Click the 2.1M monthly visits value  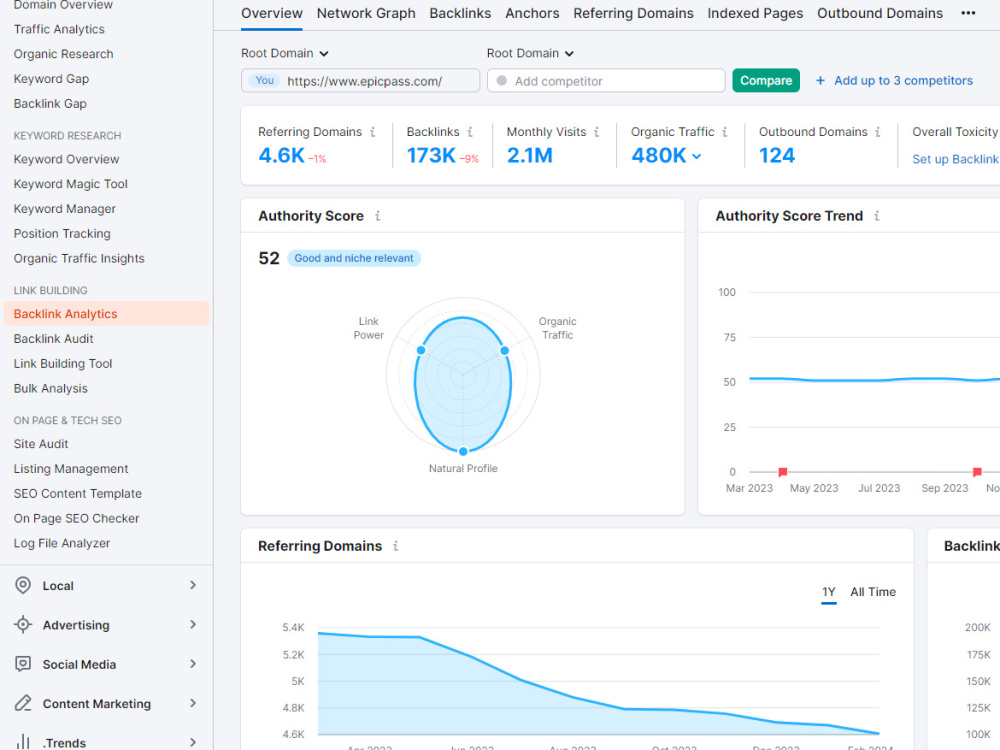click(529, 155)
